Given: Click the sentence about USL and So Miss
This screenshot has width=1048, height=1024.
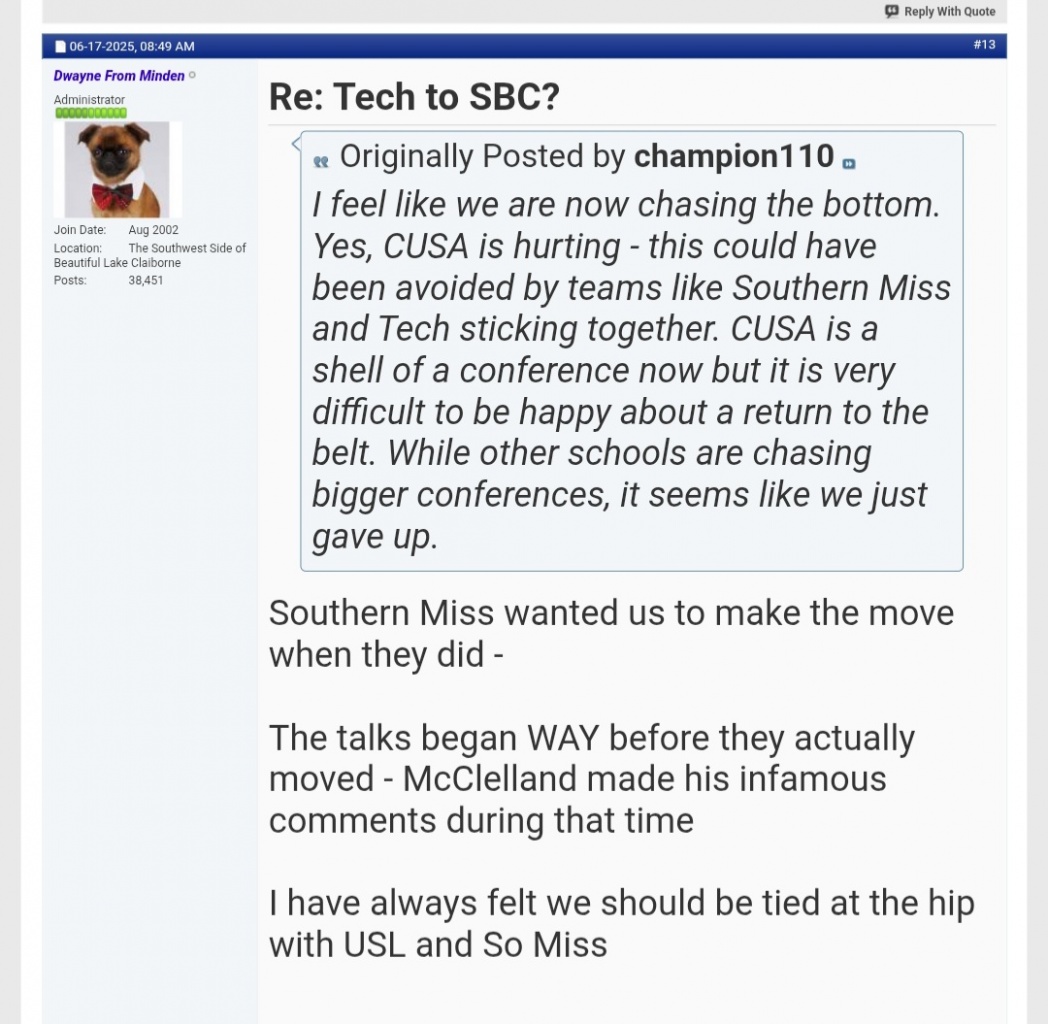Looking at the screenshot, I should tap(620, 924).
